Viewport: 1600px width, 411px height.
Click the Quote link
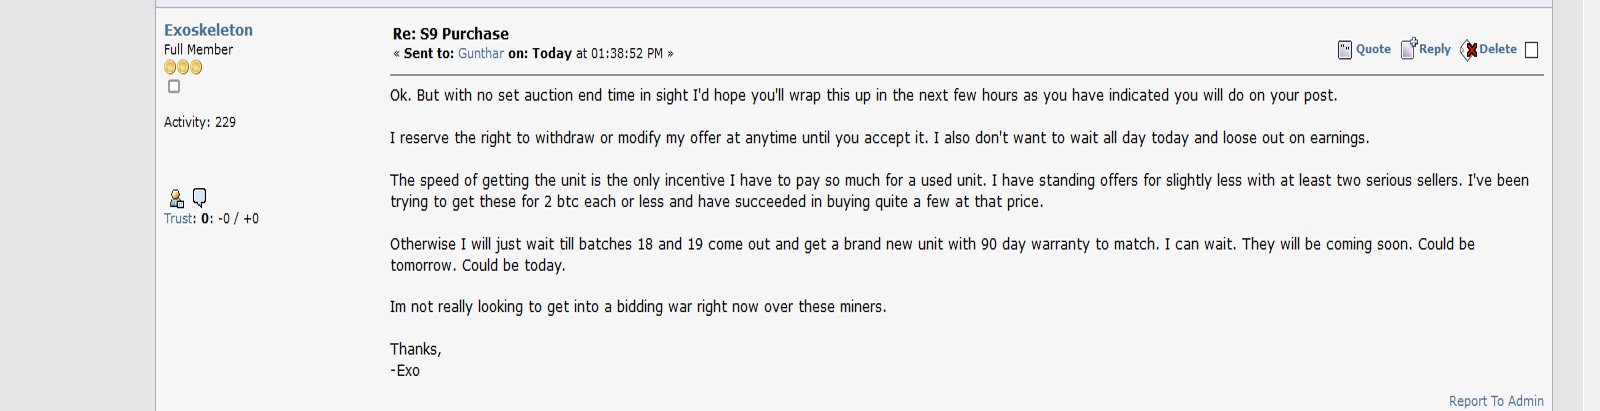tap(1373, 49)
